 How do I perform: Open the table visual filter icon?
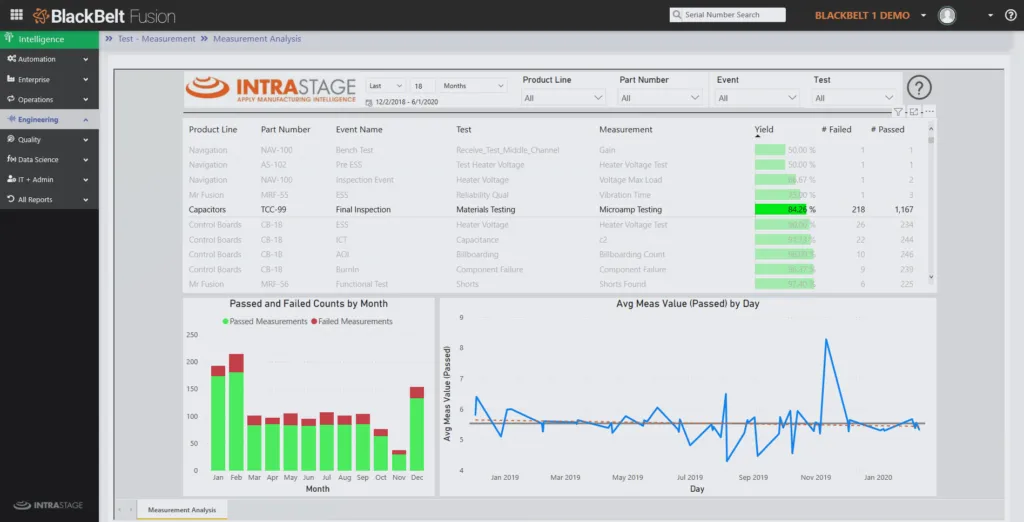tap(898, 112)
